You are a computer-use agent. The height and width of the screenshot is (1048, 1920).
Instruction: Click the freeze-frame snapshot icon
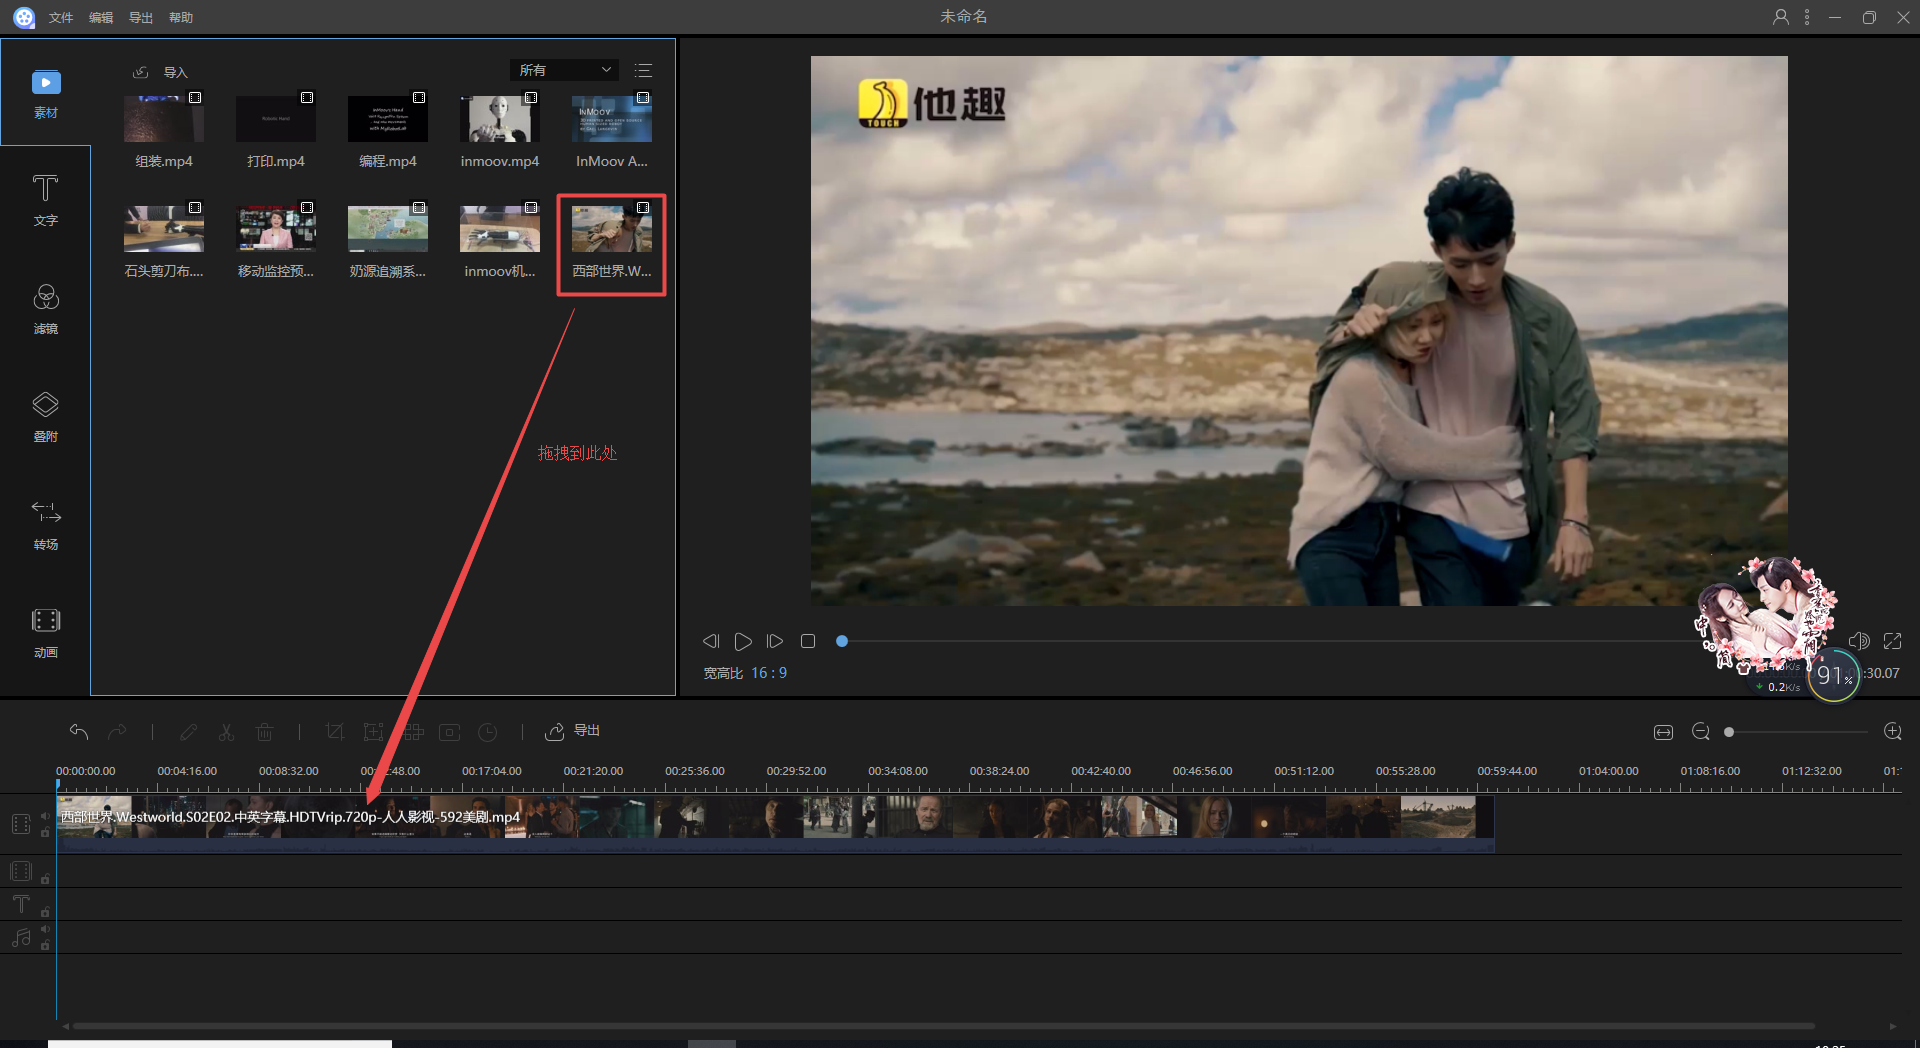pyautogui.click(x=450, y=732)
